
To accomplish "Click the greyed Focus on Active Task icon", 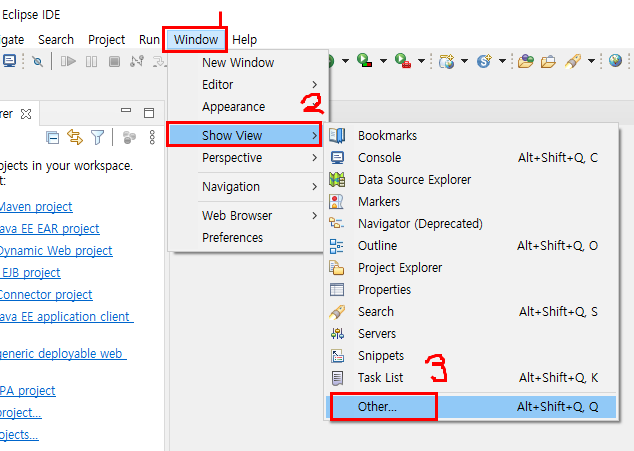I will click(x=129, y=138).
